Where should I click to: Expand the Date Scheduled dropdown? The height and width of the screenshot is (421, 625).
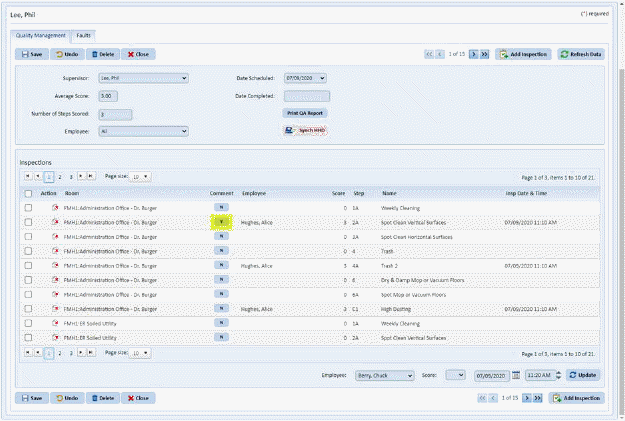point(321,78)
